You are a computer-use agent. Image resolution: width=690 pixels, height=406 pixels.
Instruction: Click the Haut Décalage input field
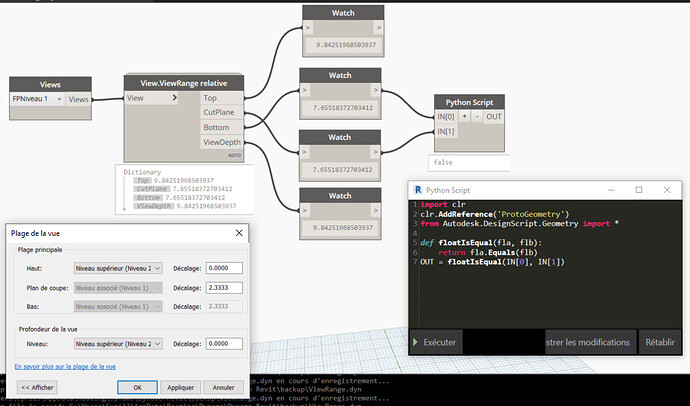pos(224,268)
